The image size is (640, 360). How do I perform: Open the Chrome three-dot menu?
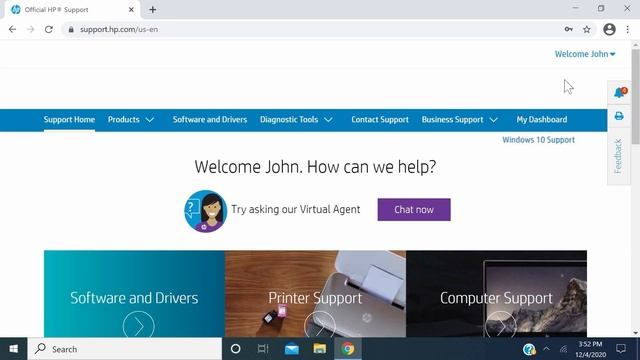tap(628, 29)
